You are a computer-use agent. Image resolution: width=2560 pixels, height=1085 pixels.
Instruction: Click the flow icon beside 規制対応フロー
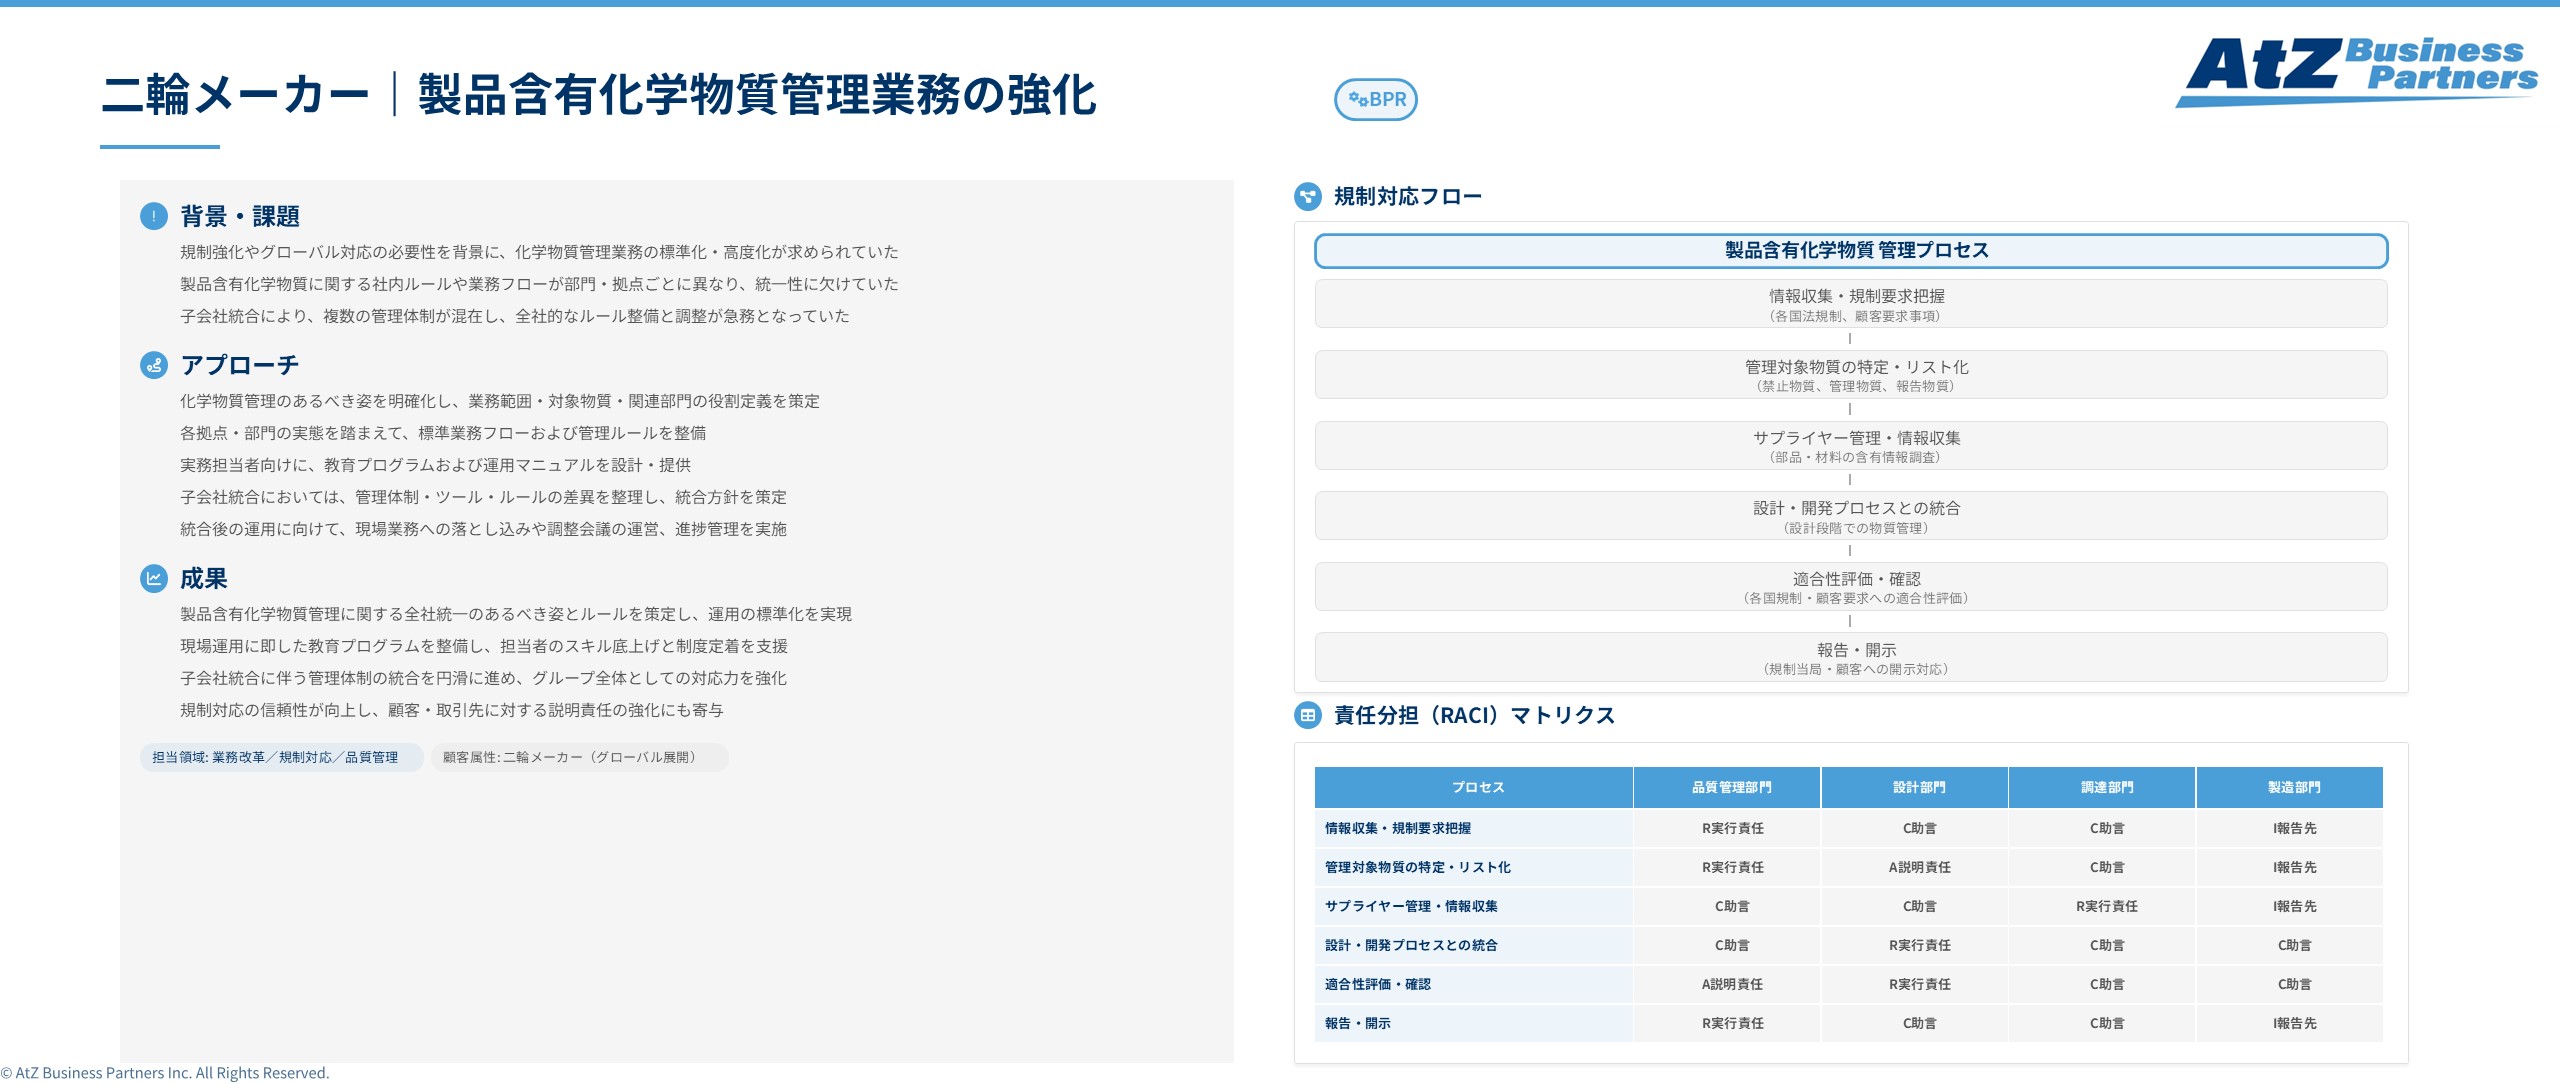click(1308, 194)
